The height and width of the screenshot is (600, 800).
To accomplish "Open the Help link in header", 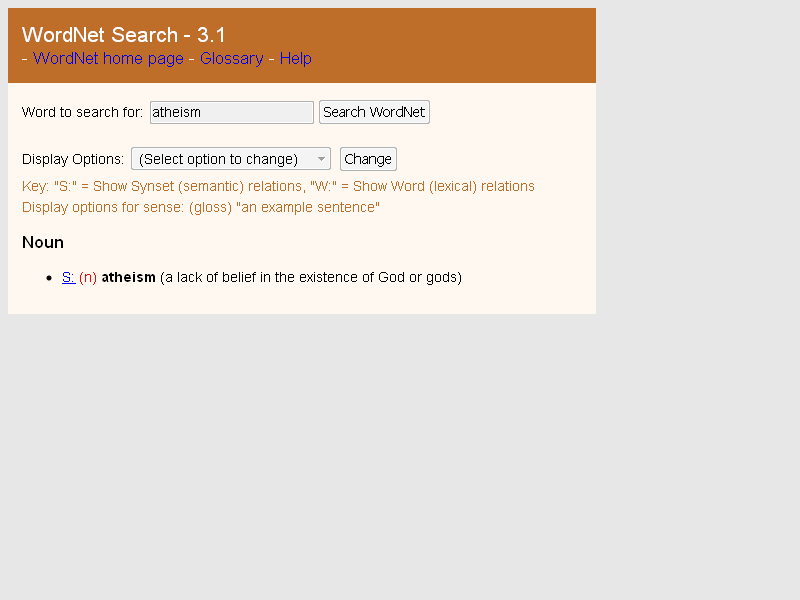I will [295, 59].
